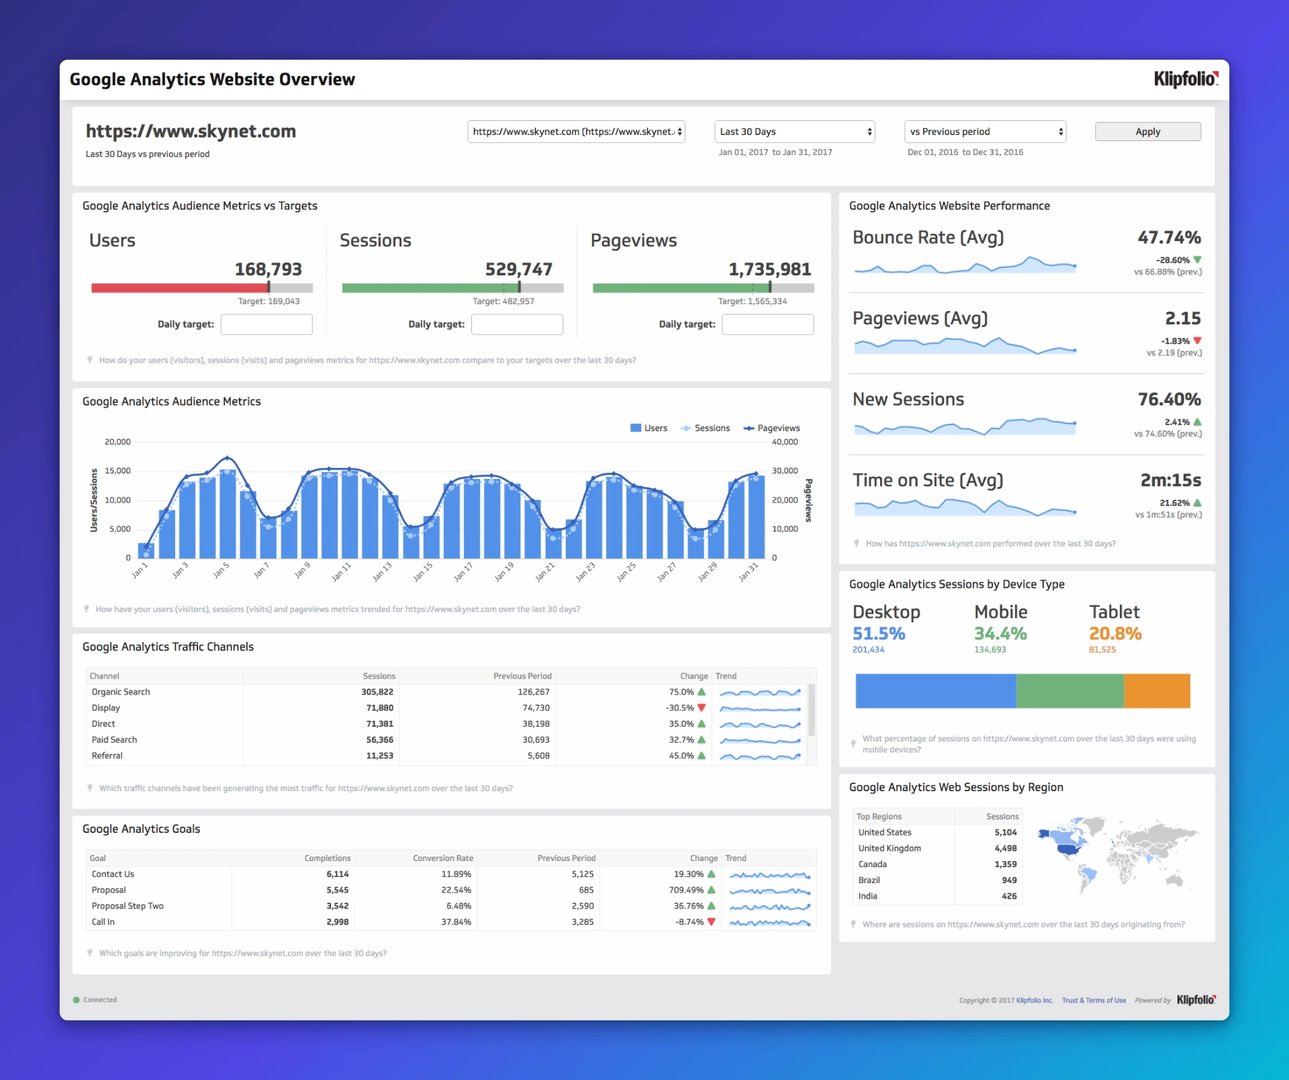The image size is (1289, 1080).
Task: Click the world map sessions by region
Action: point(1117,856)
